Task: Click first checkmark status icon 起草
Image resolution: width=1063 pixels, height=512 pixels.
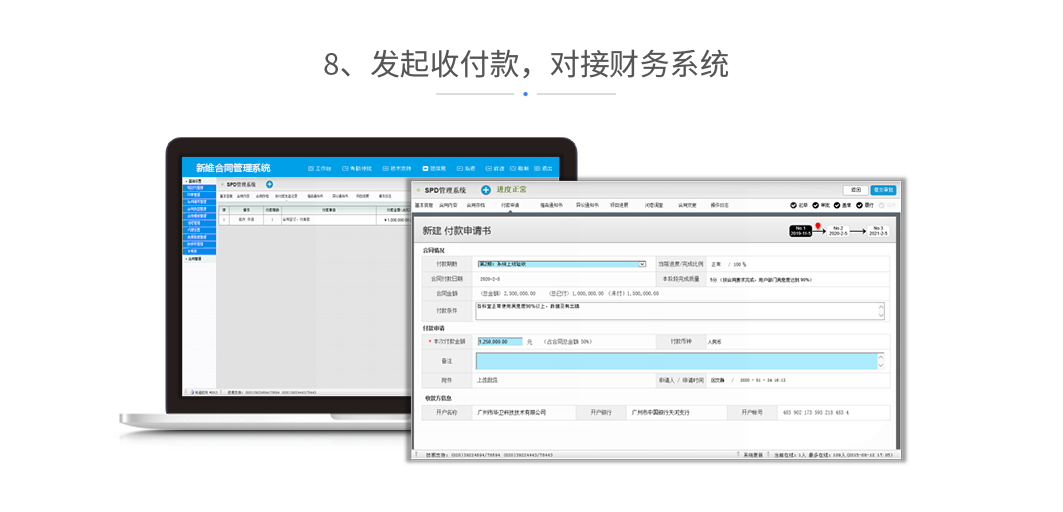Action: pos(794,205)
